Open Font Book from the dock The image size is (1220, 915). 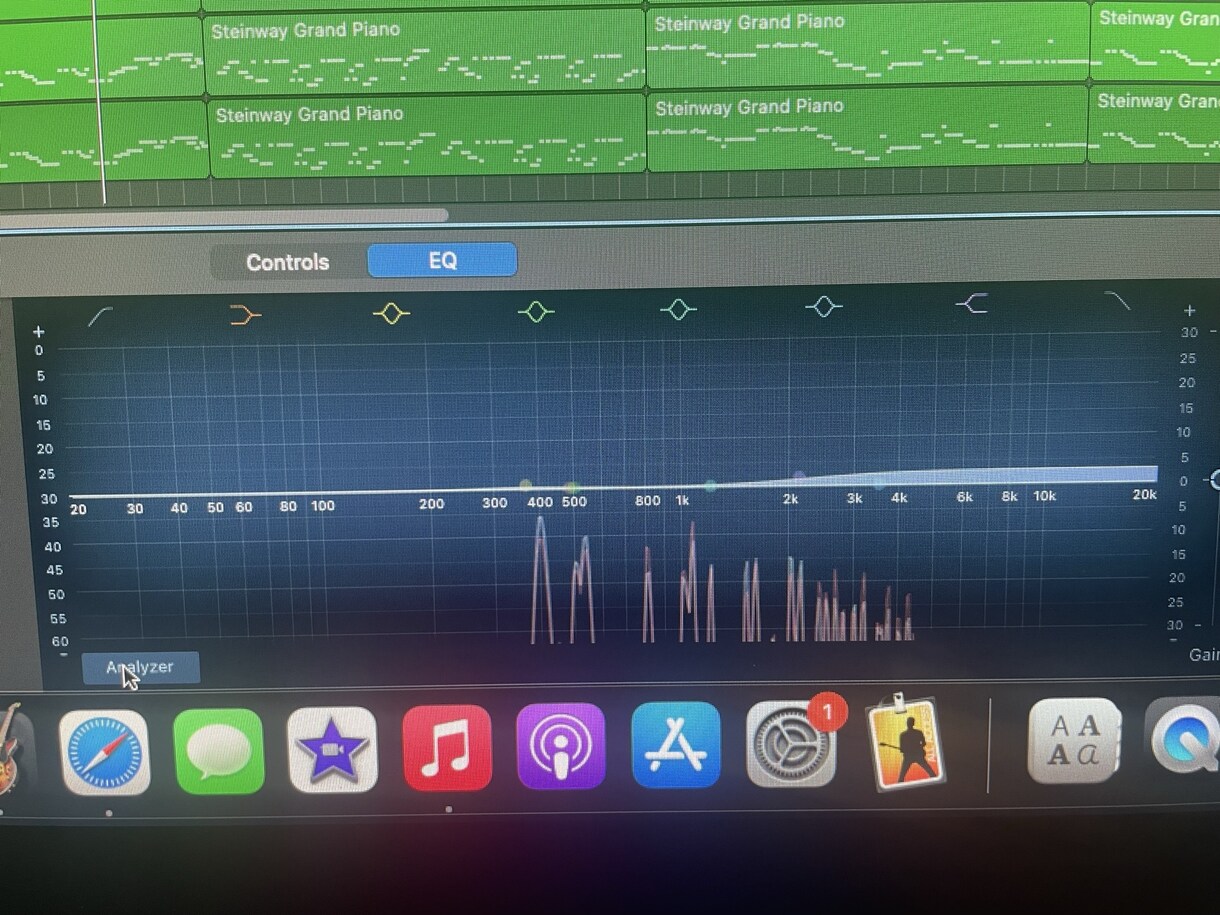click(1074, 740)
